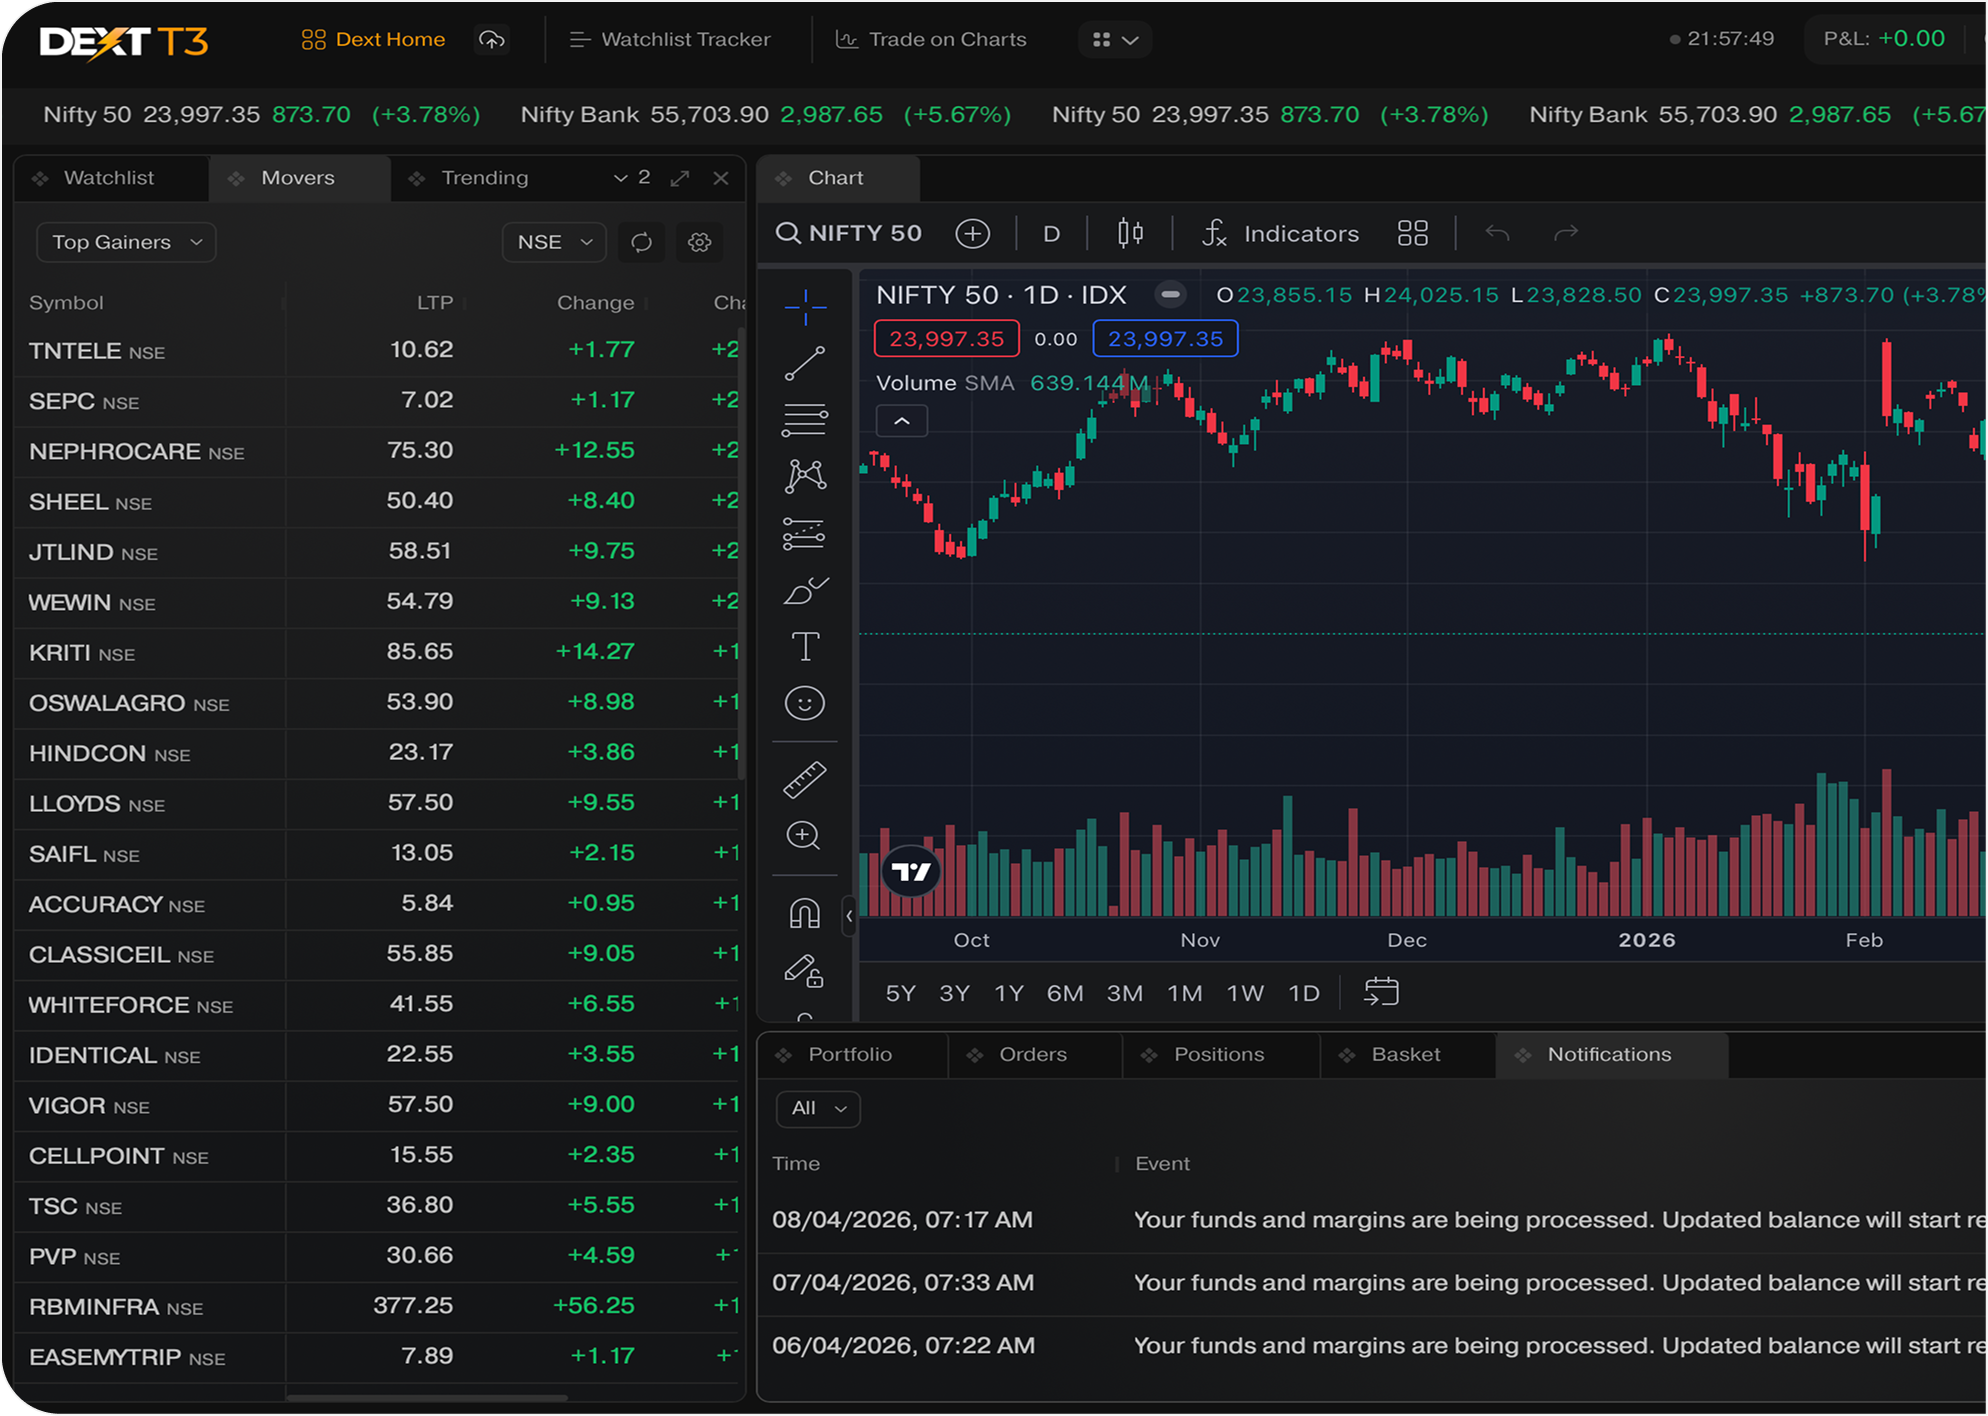The image size is (1988, 1416).
Task: Select the trend line drawing tool
Action: (x=805, y=364)
